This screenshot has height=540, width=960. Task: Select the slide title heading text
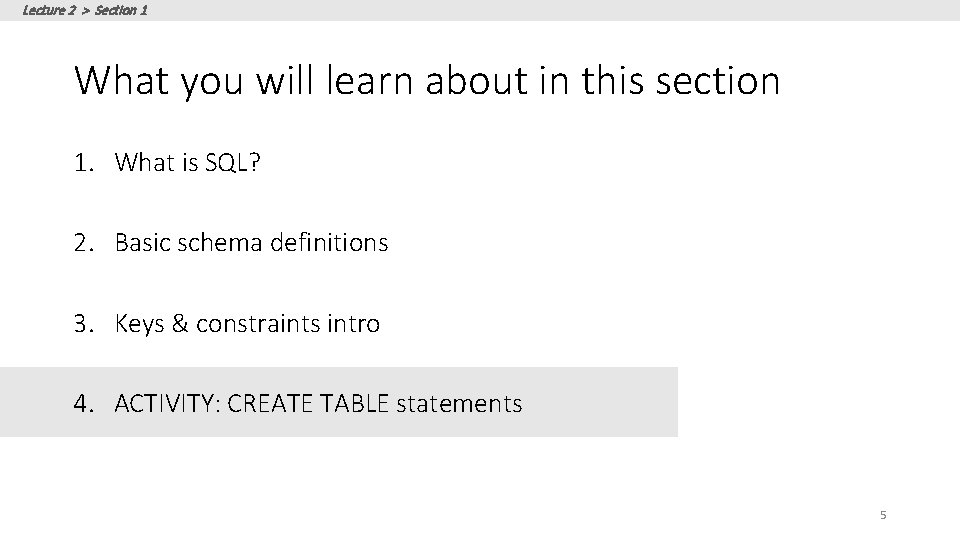pyautogui.click(x=427, y=80)
